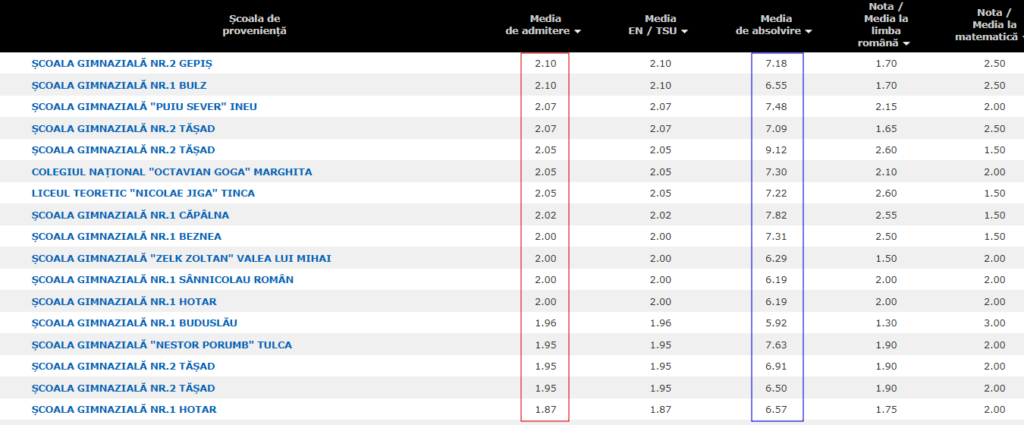
Task: Select ȘCOALA GIMNAZIALĂ NR.1 BEZNEA link
Action: tap(126, 236)
